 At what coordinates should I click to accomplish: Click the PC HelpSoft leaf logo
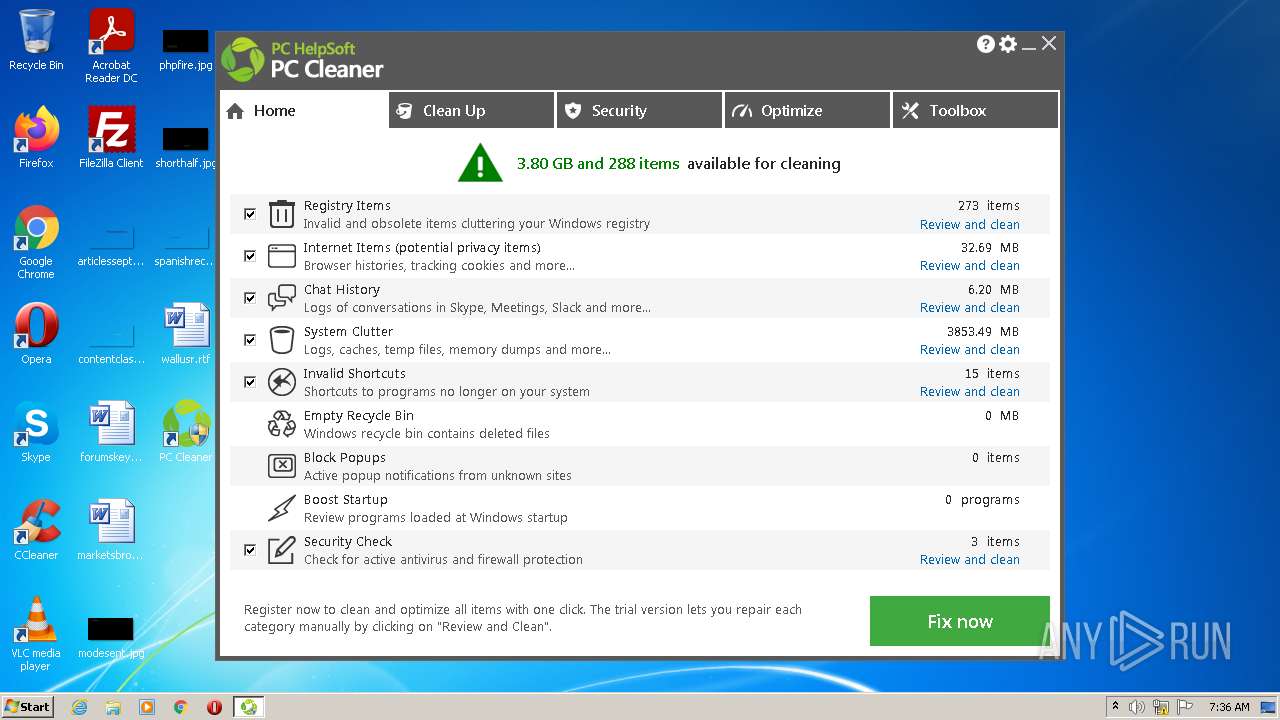(243, 60)
